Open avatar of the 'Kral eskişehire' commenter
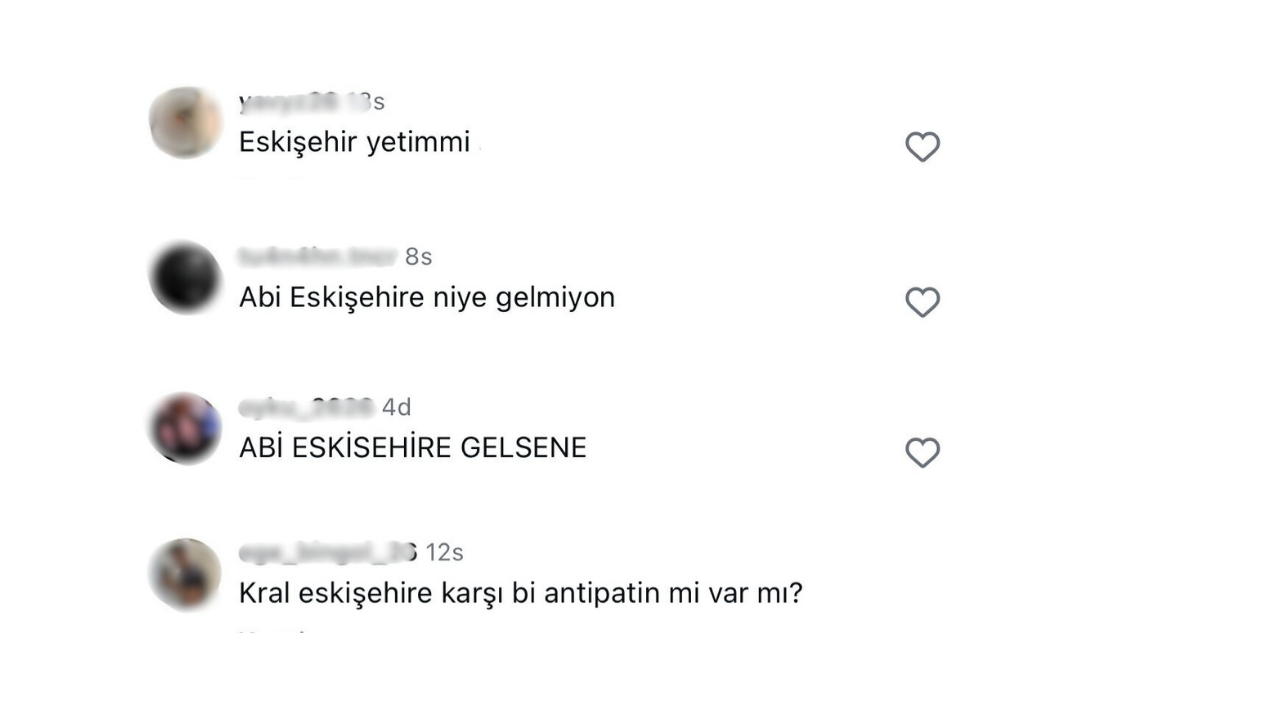 [x=185, y=574]
